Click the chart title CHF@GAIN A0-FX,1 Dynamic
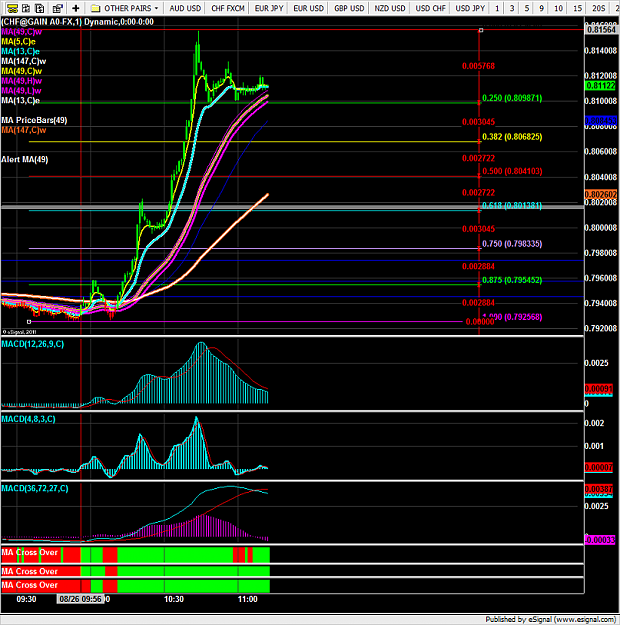Image resolution: width=620 pixels, height=625 pixels. (77, 22)
